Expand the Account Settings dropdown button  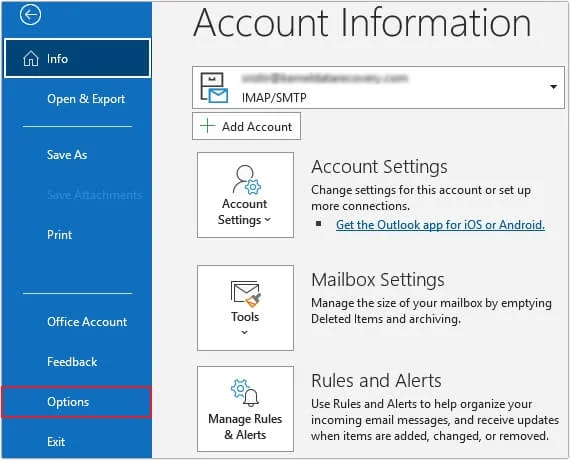pos(245,195)
